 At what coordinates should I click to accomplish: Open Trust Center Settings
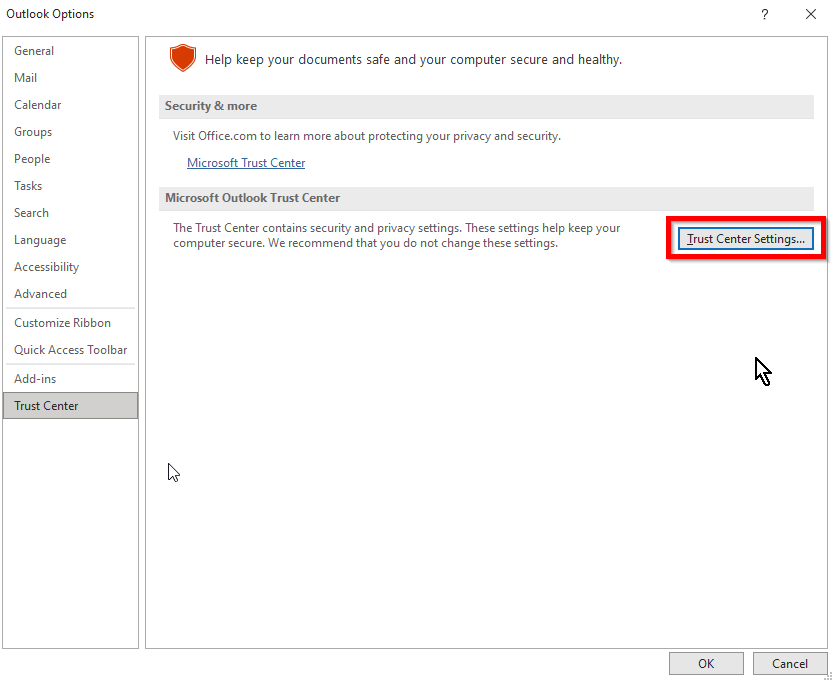point(745,239)
